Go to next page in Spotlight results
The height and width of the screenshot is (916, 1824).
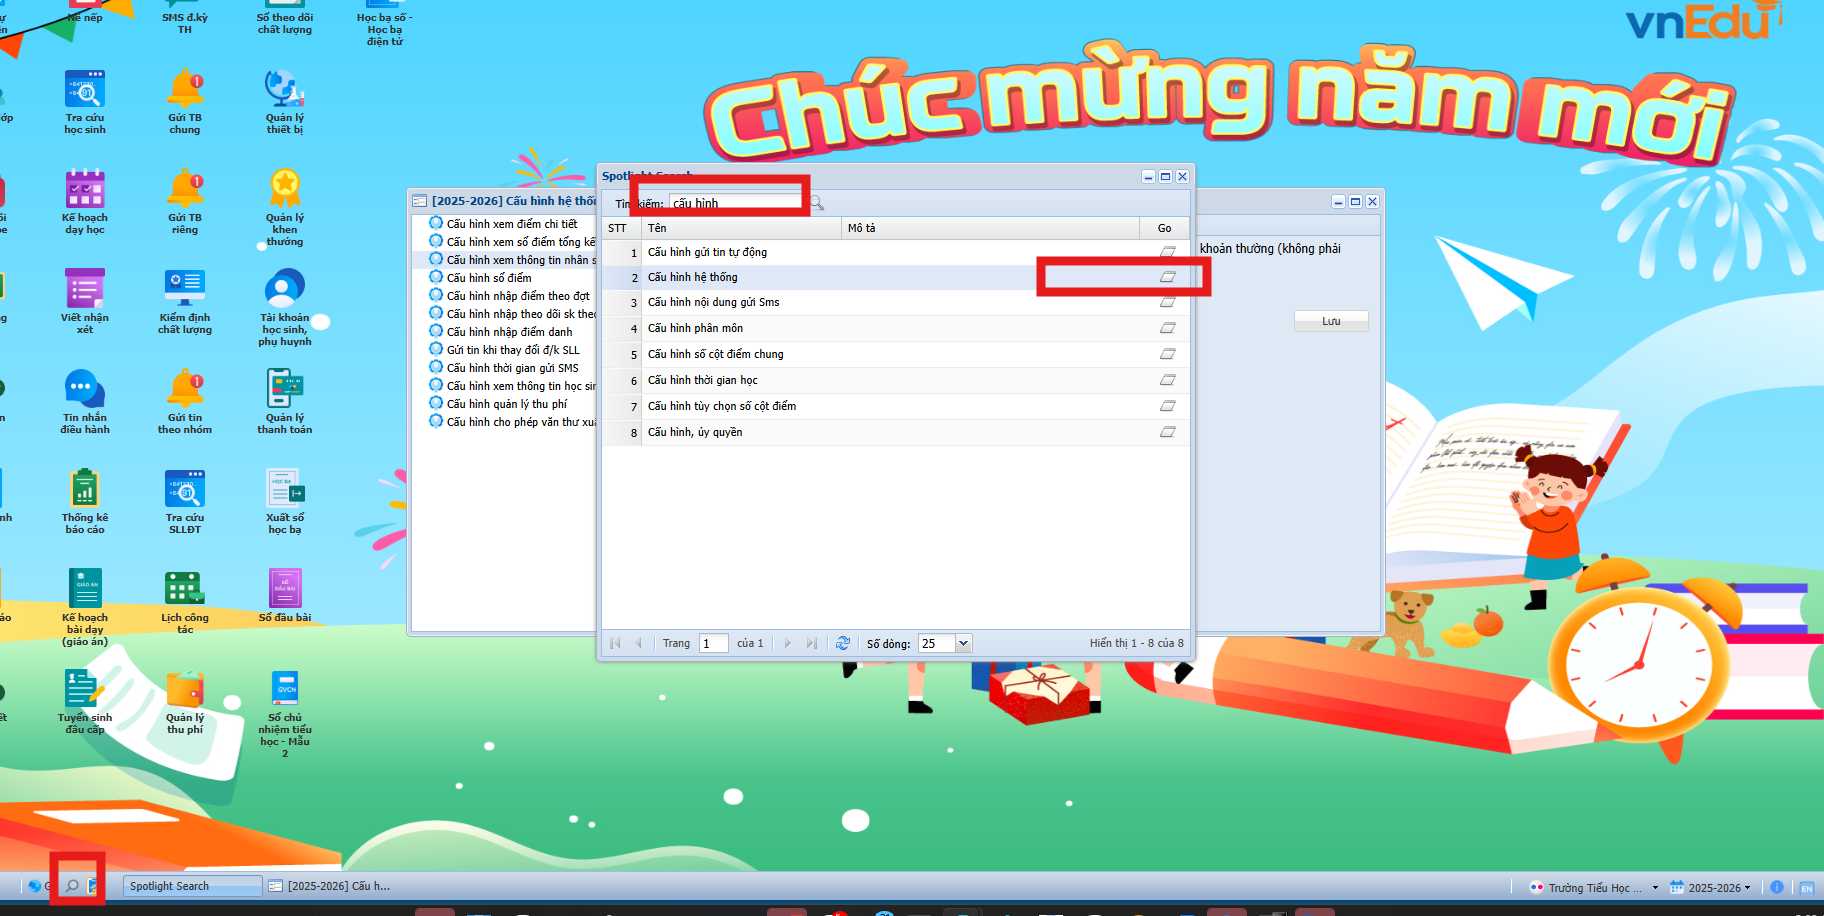[x=788, y=643]
